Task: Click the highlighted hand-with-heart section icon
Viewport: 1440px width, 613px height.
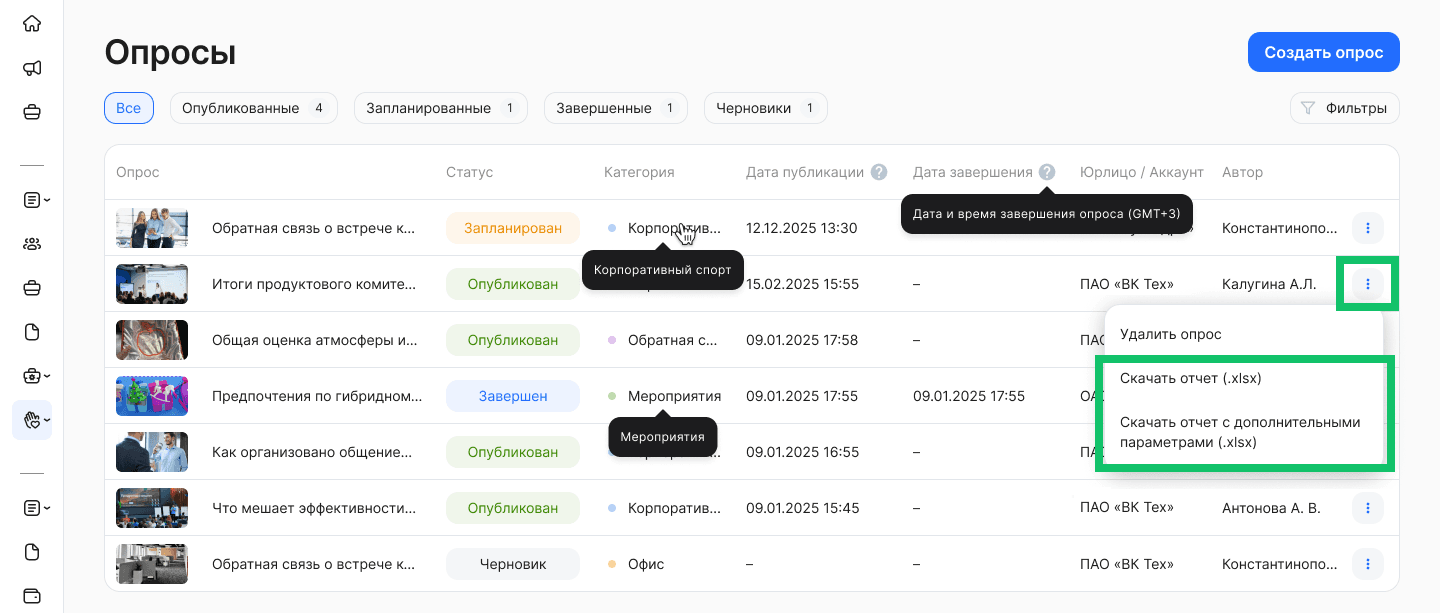Action: pyautogui.click(x=32, y=419)
